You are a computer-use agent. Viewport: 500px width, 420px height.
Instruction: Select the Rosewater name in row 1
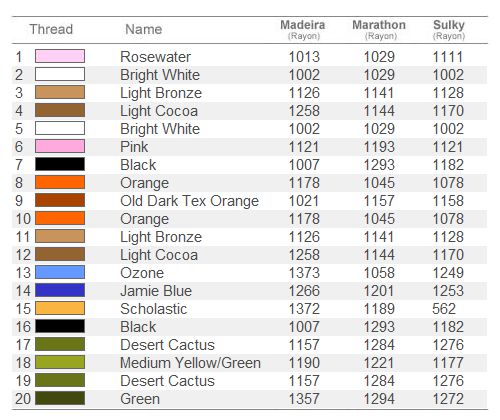click(155, 57)
